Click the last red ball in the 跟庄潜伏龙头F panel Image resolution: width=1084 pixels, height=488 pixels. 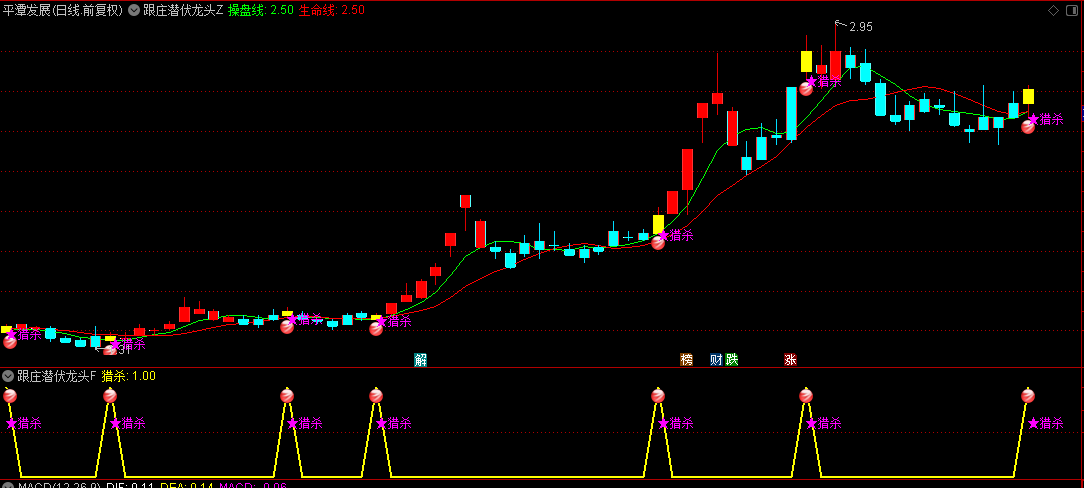pos(1028,395)
